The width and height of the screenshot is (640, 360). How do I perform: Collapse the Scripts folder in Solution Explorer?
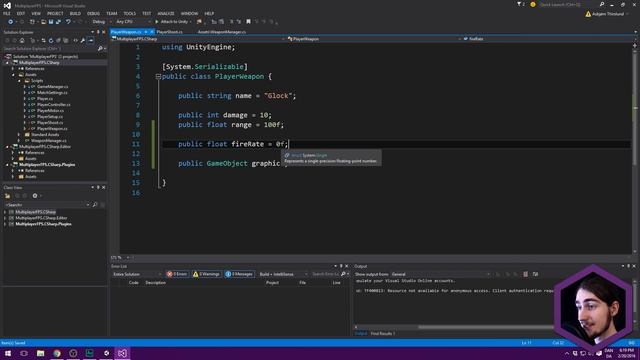[19, 80]
